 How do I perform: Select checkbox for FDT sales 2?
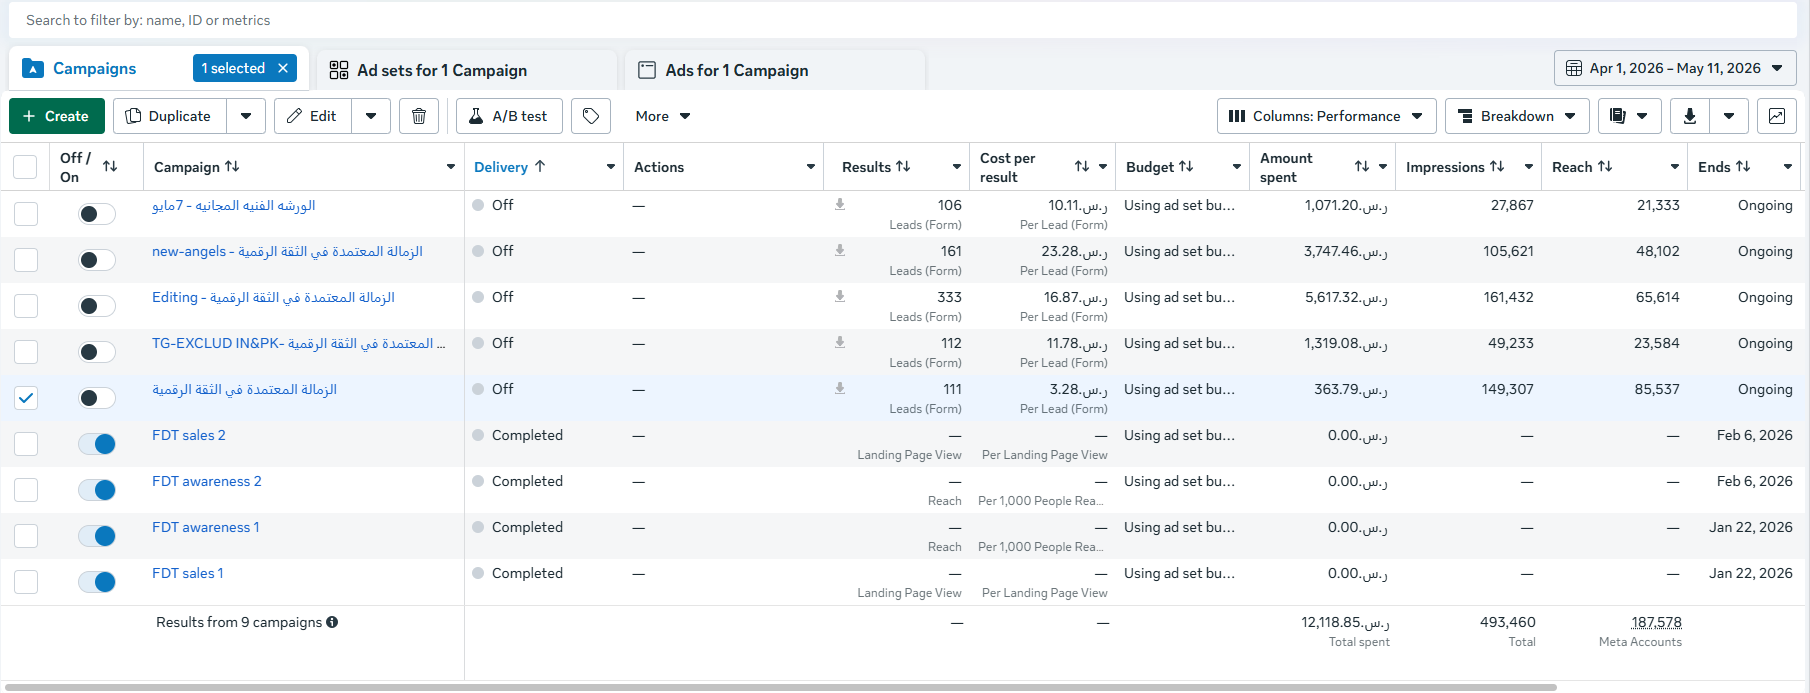pos(26,444)
